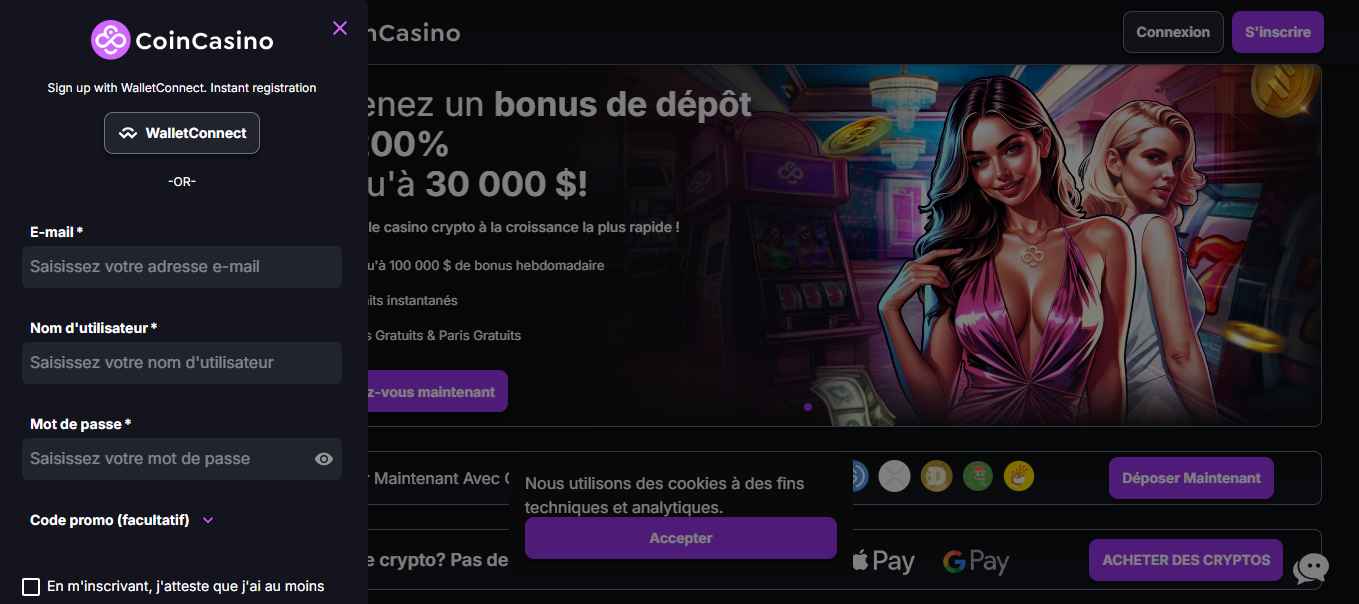Click the S'inscrire button in the header

click(1278, 32)
